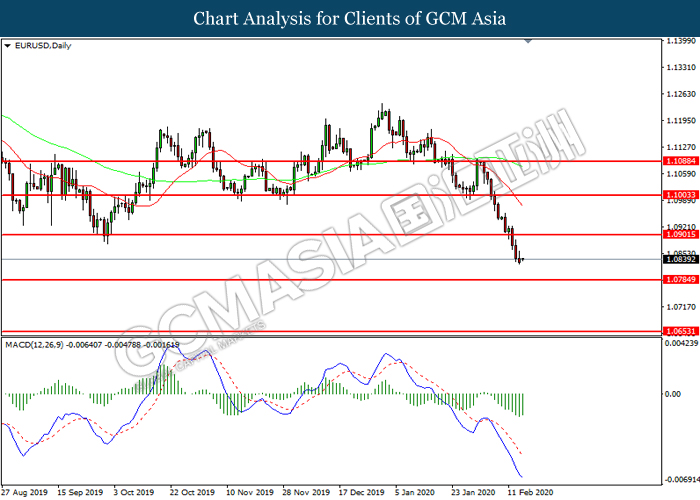Click the date label 5 Jan 2020
Viewport: 700px width, 500px height.
(x=415, y=492)
